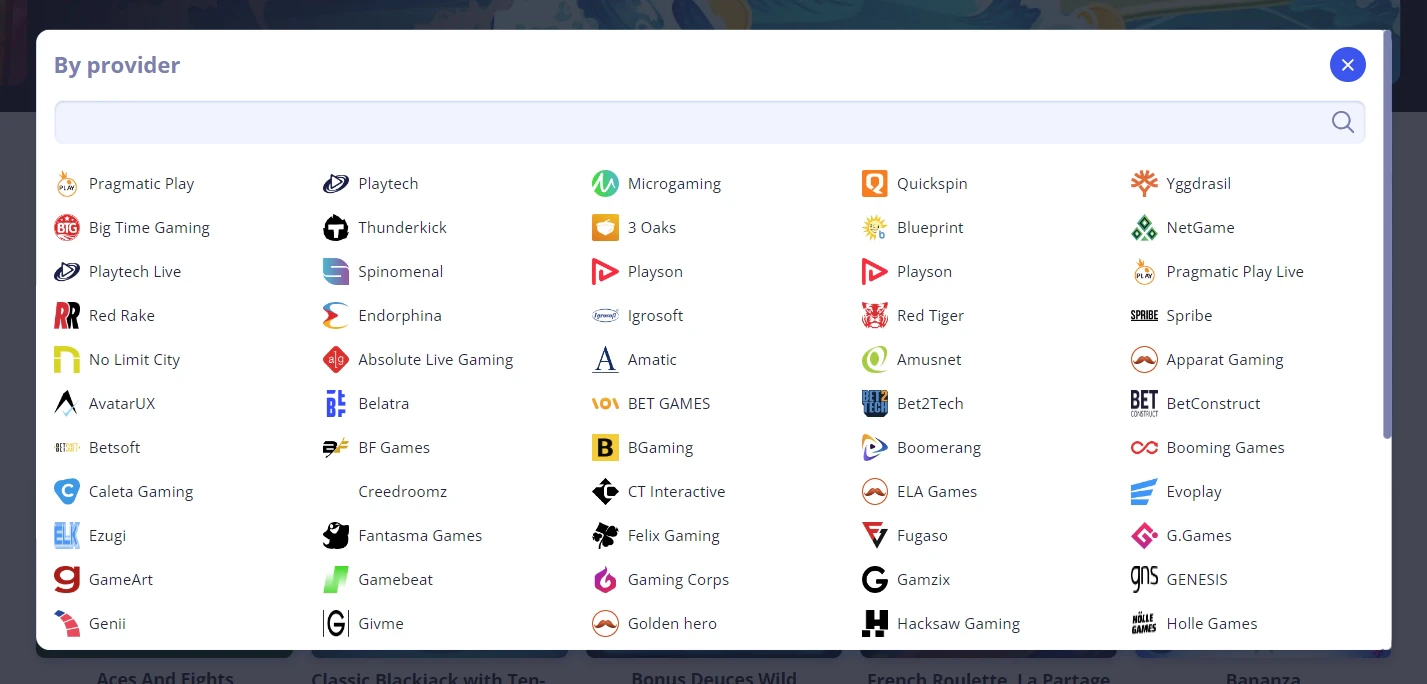Click the NetGame logo icon

(x=1144, y=228)
